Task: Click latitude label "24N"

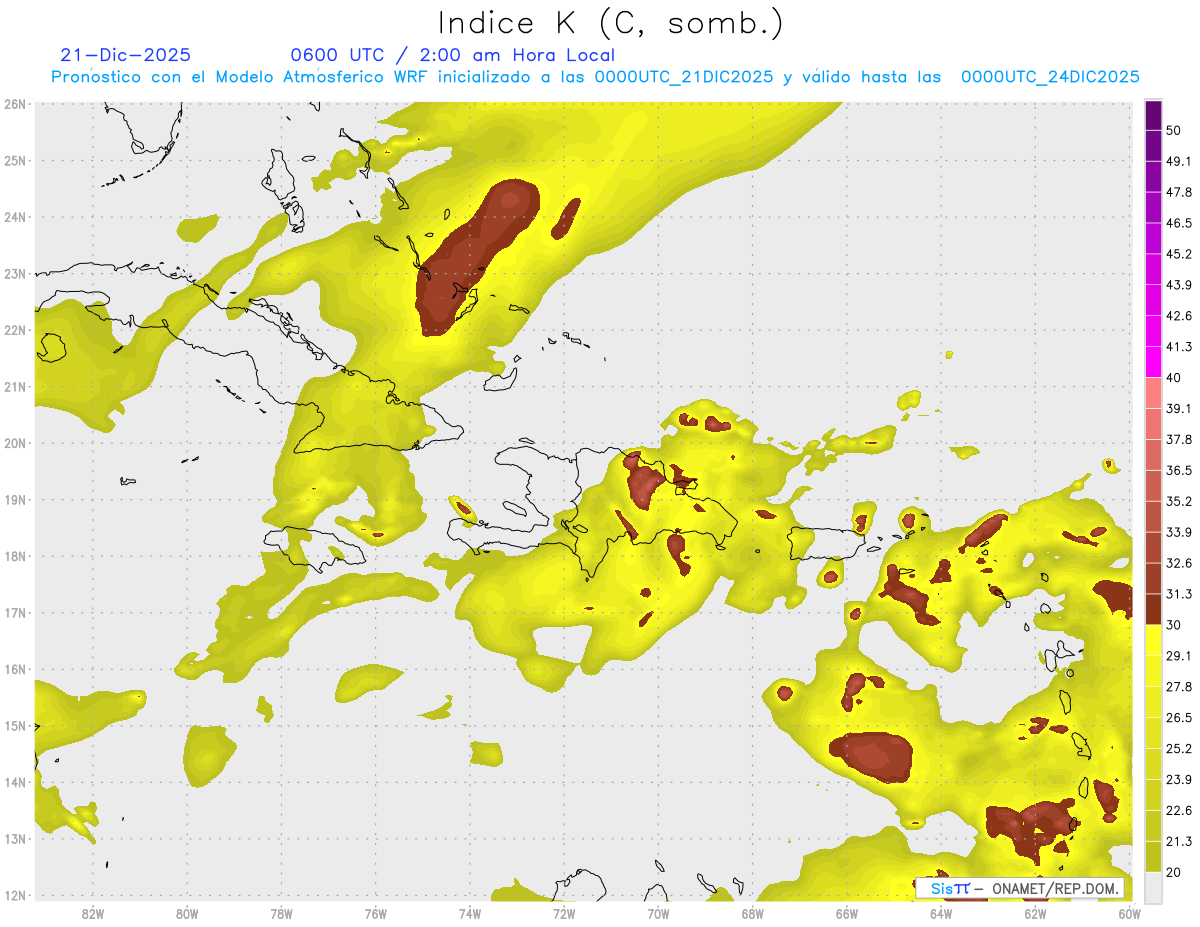Action: [x=15, y=217]
